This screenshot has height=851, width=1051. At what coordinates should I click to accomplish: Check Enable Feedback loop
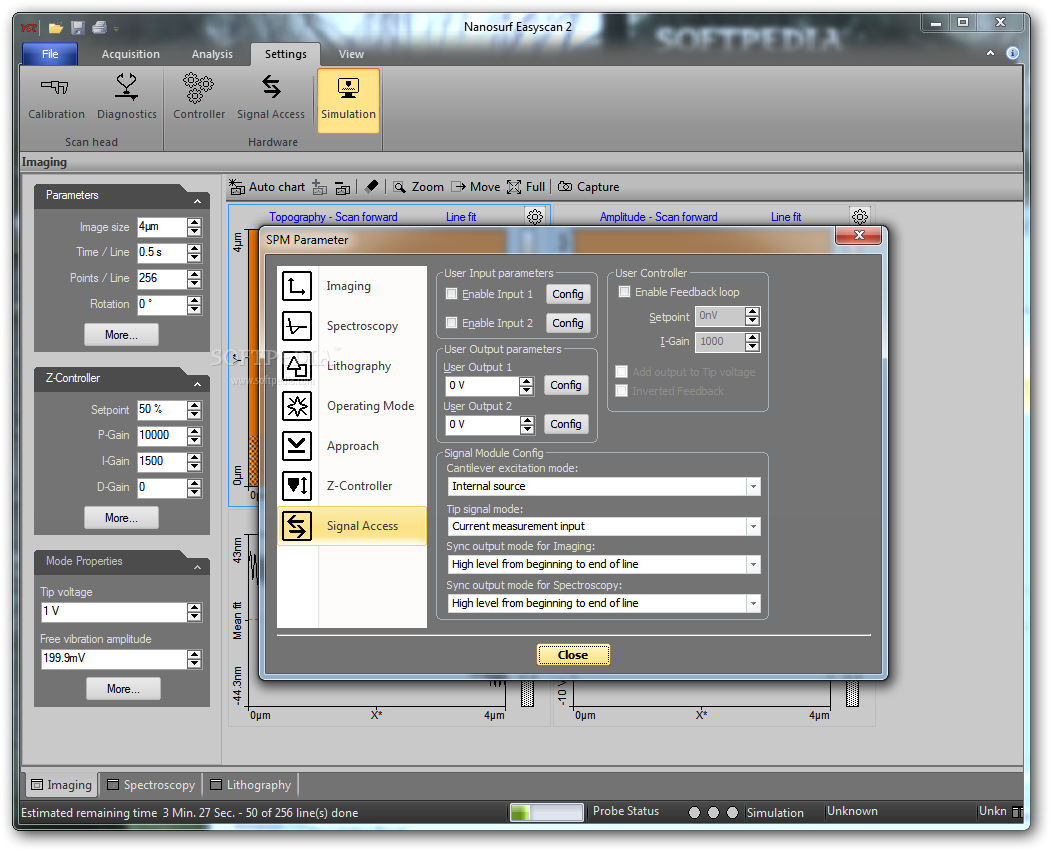tap(625, 291)
